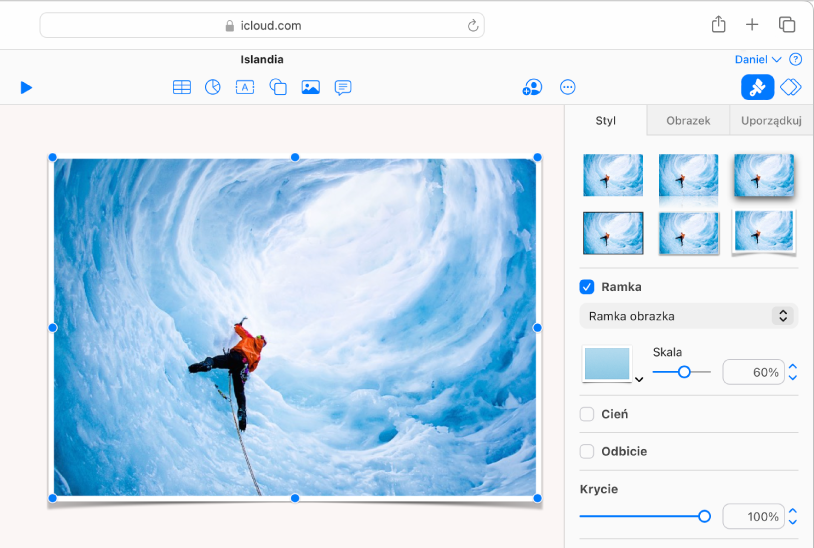Open the Ramka obrazka dropdown

point(688,316)
